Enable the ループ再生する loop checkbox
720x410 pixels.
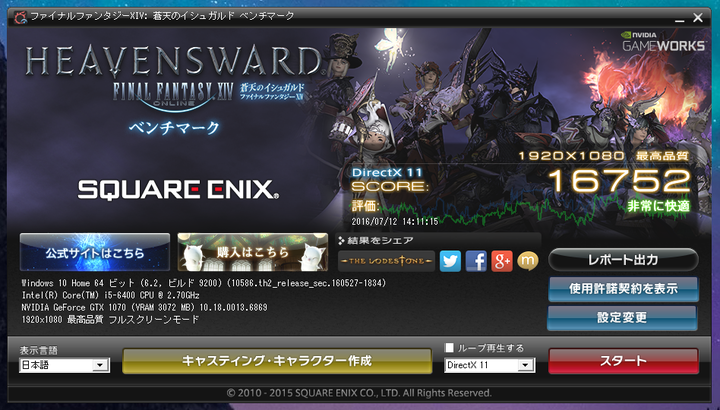tap(449, 348)
